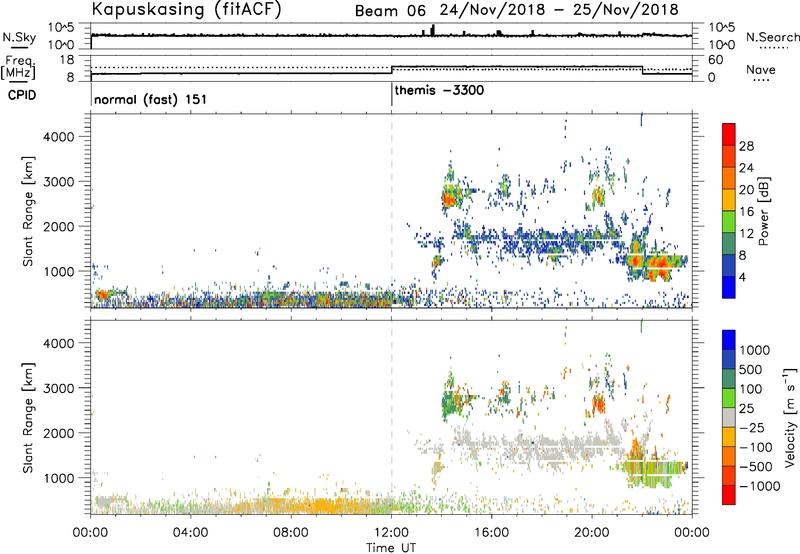Click the 4000 tick on power panel axis
Image resolution: width=800 pixels, height=554 pixels.
[58, 137]
